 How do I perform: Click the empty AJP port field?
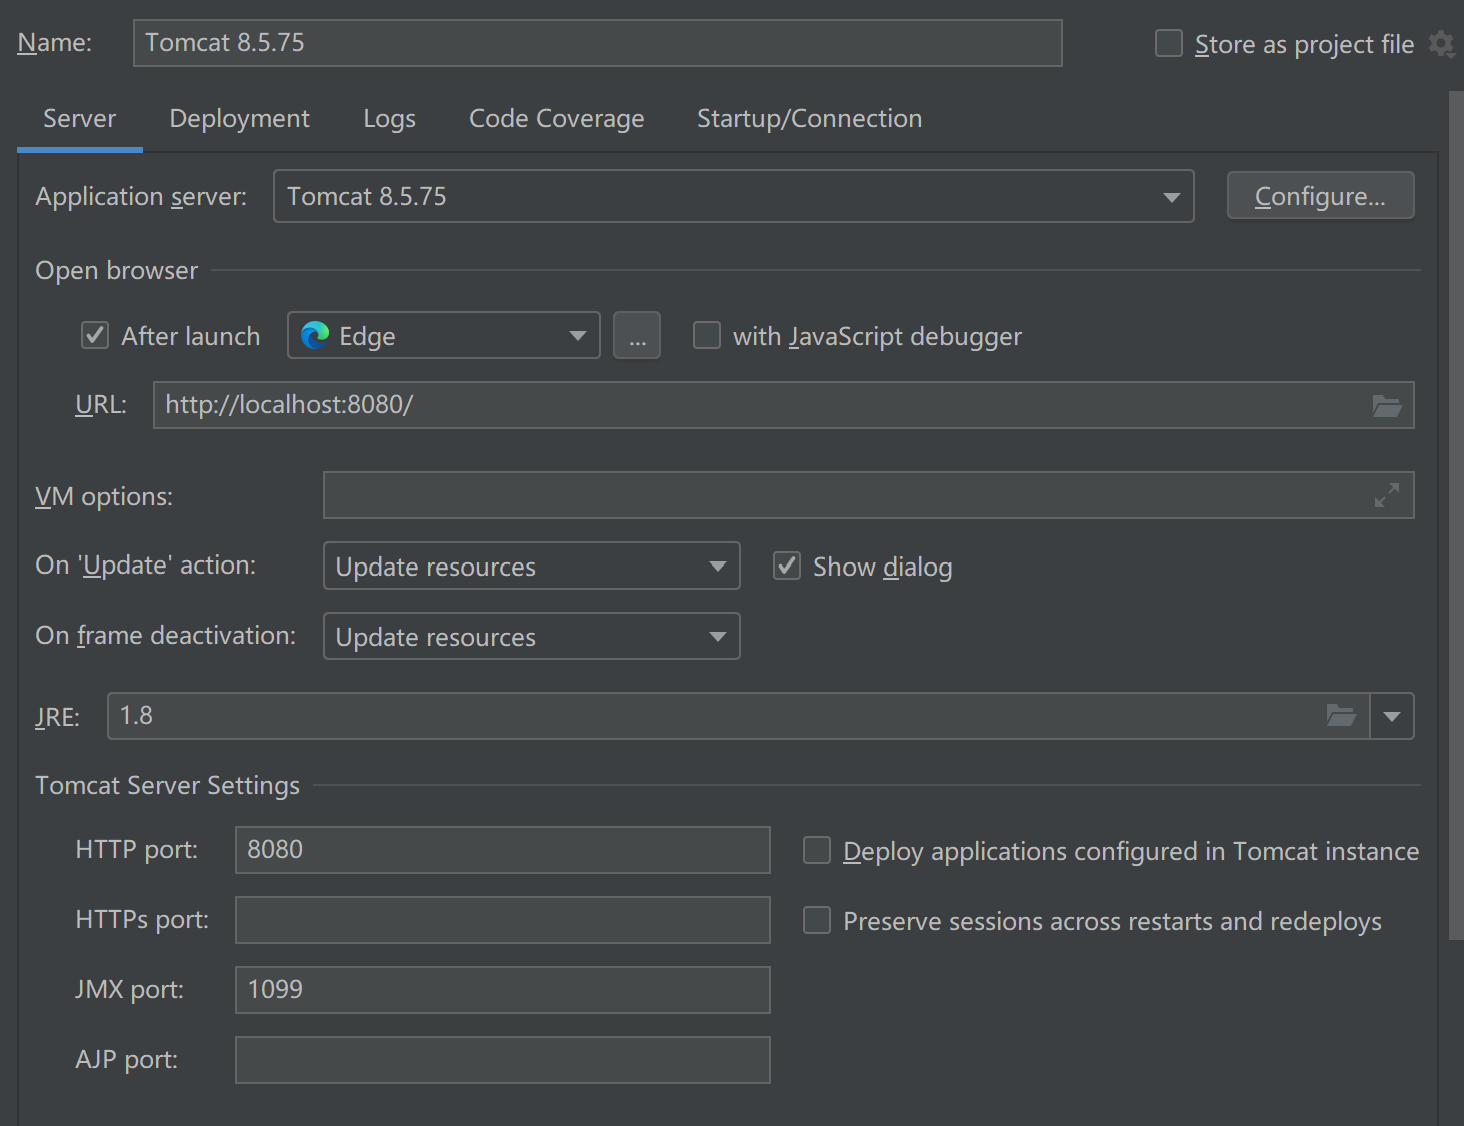pyautogui.click(x=503, y=1060)
